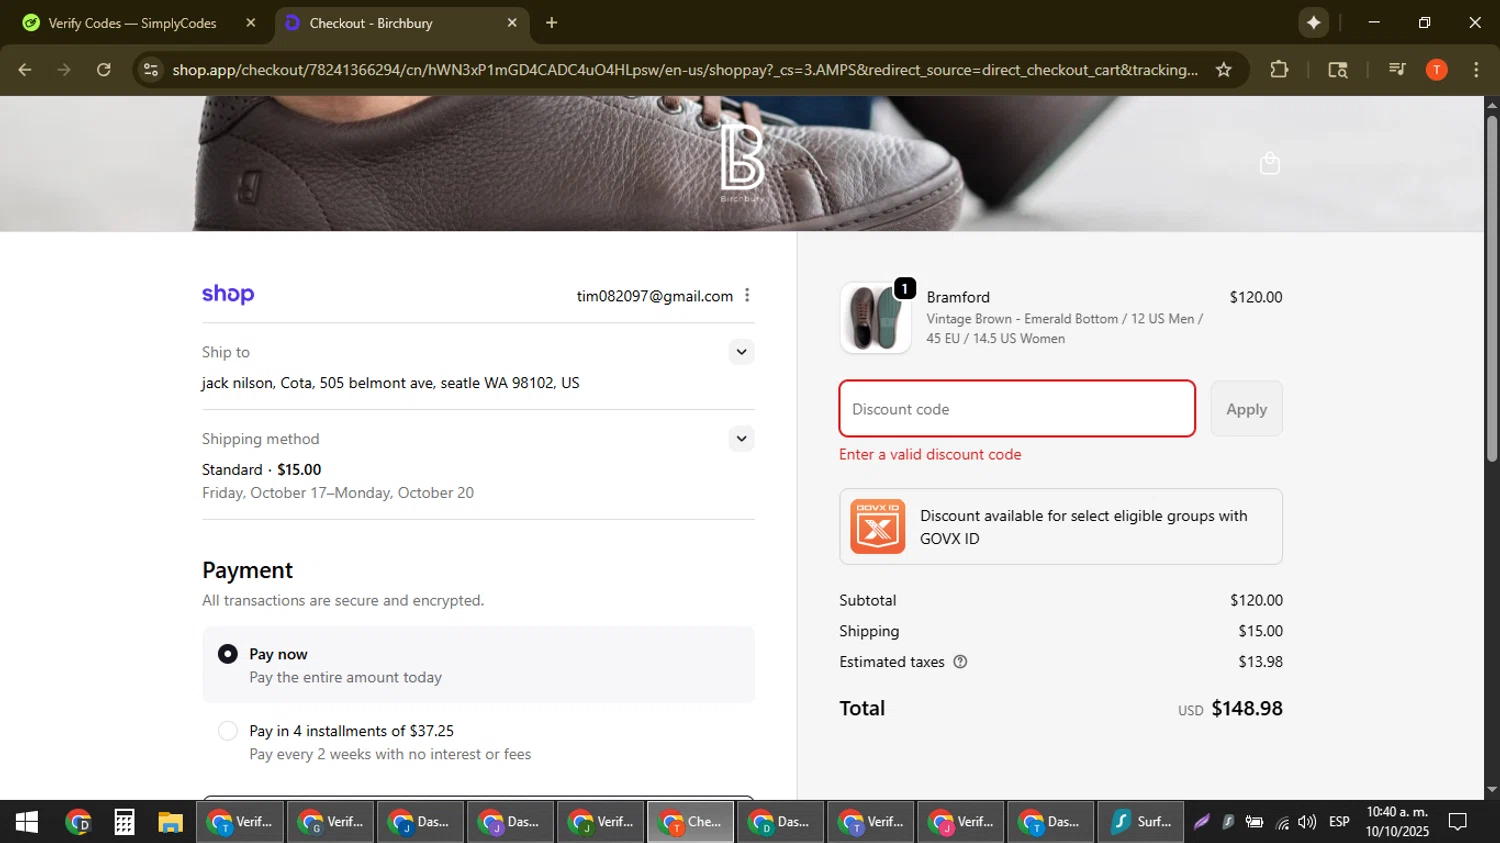
Task: Reload the checkout page
Action: pos(104,70)
